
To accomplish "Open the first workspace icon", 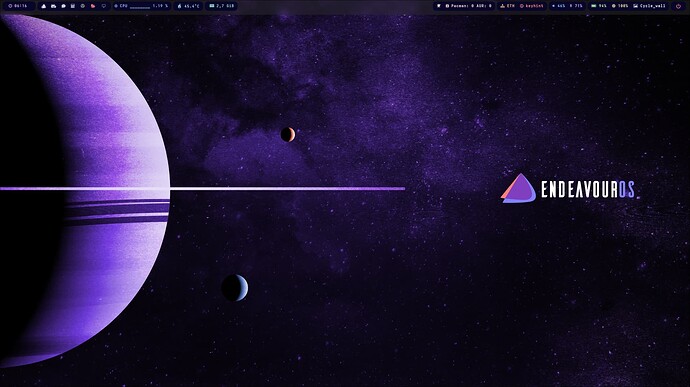I will coord(44,6).
